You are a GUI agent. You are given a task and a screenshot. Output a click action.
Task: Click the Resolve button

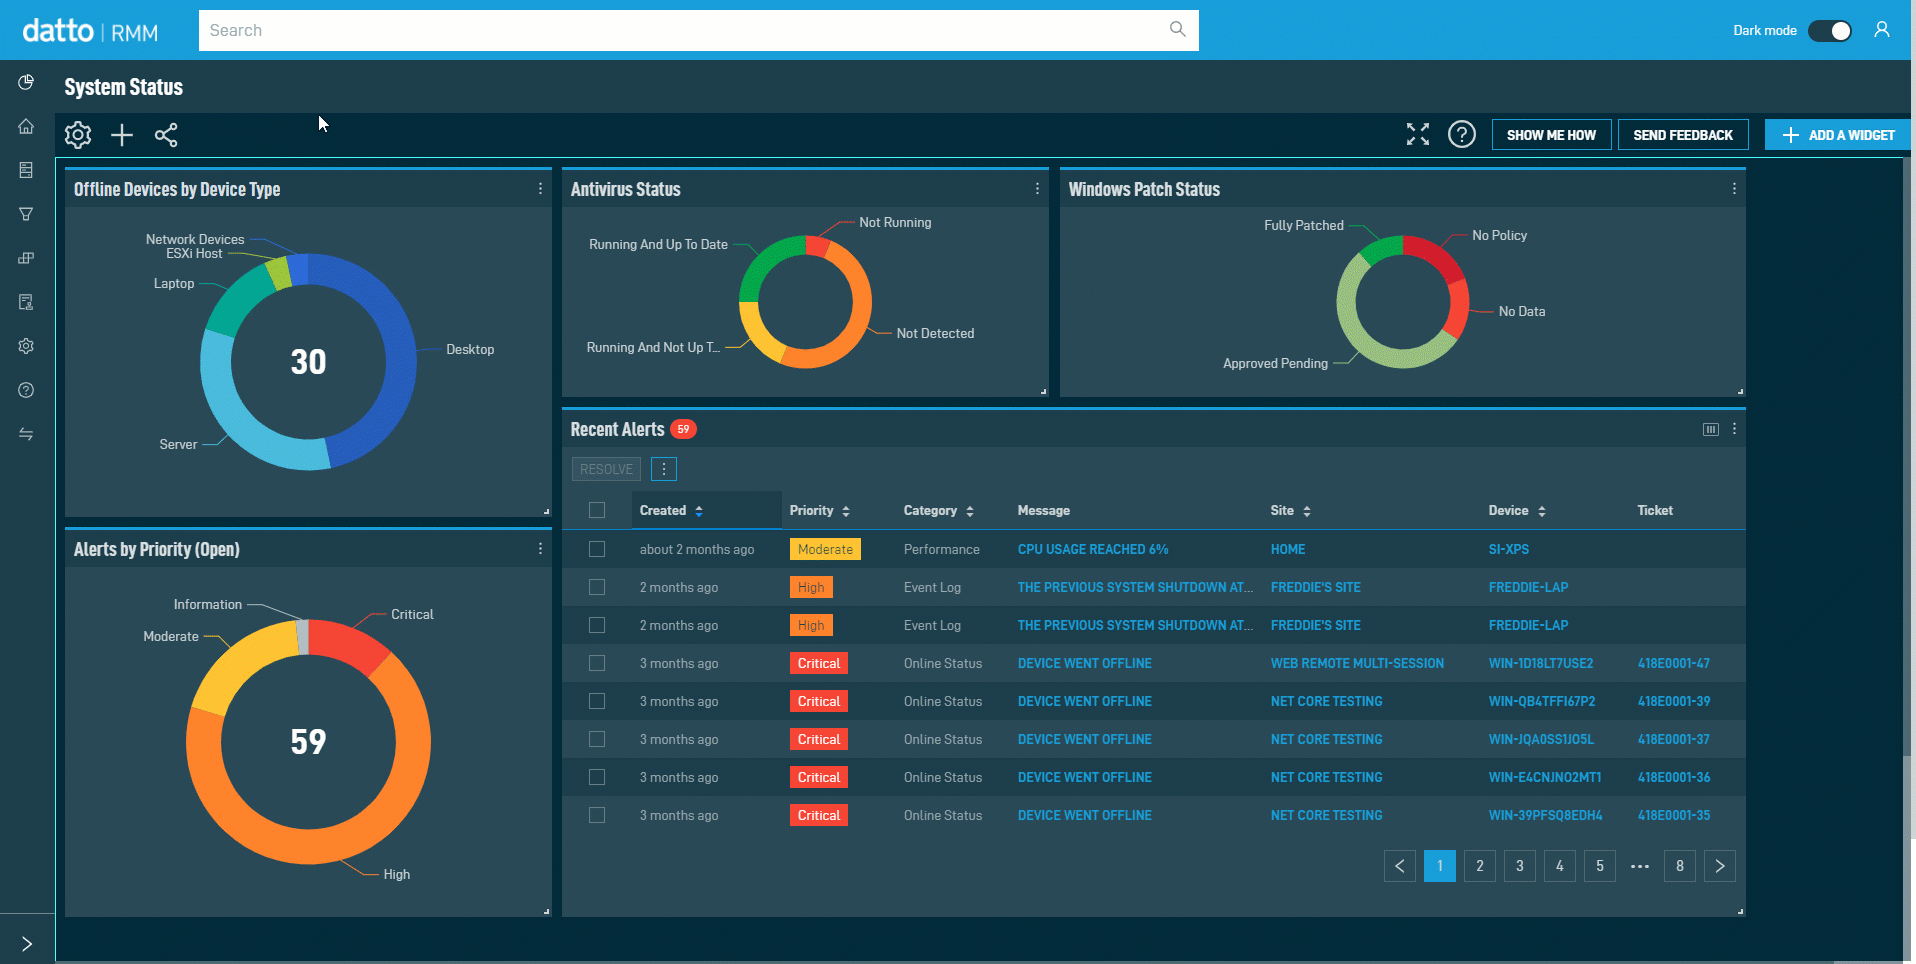606,469
